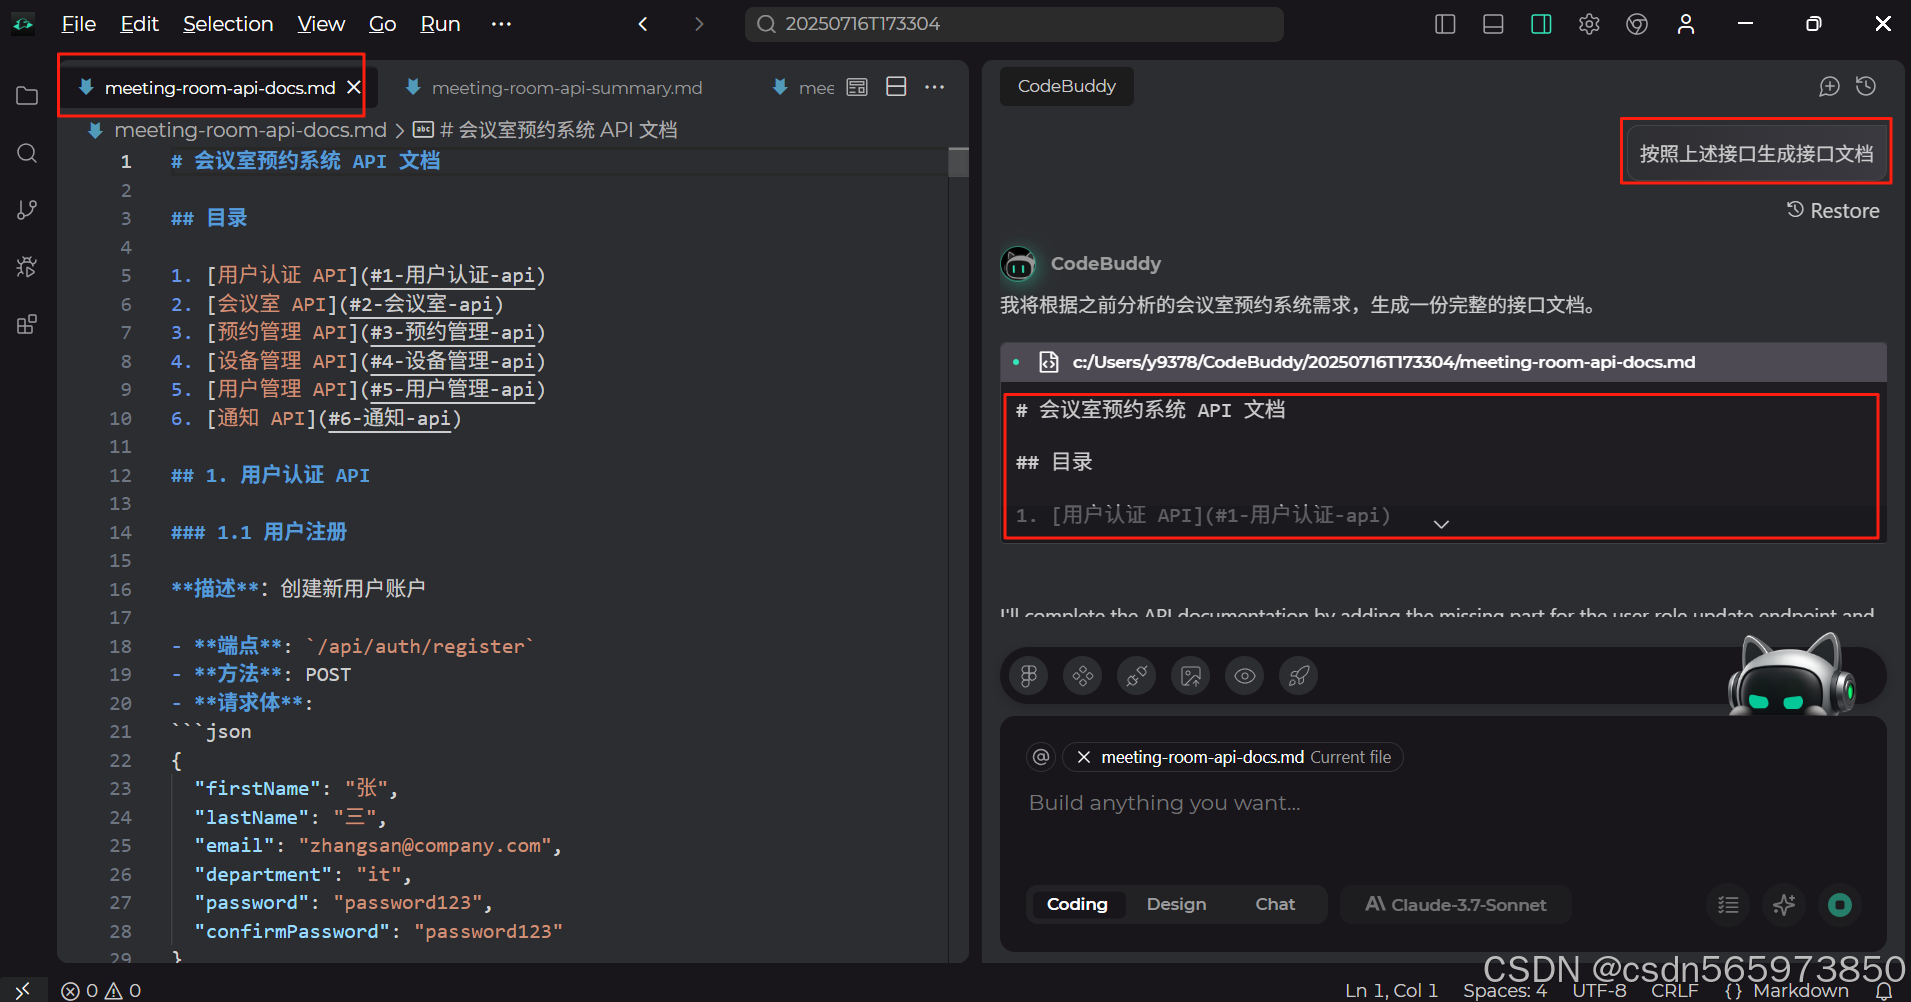Image resolution: width=1911 pixels, height=1002 pixels.
Task: Close the meeting-room-api-docs.md tab
Action: [x=353, y=88]
